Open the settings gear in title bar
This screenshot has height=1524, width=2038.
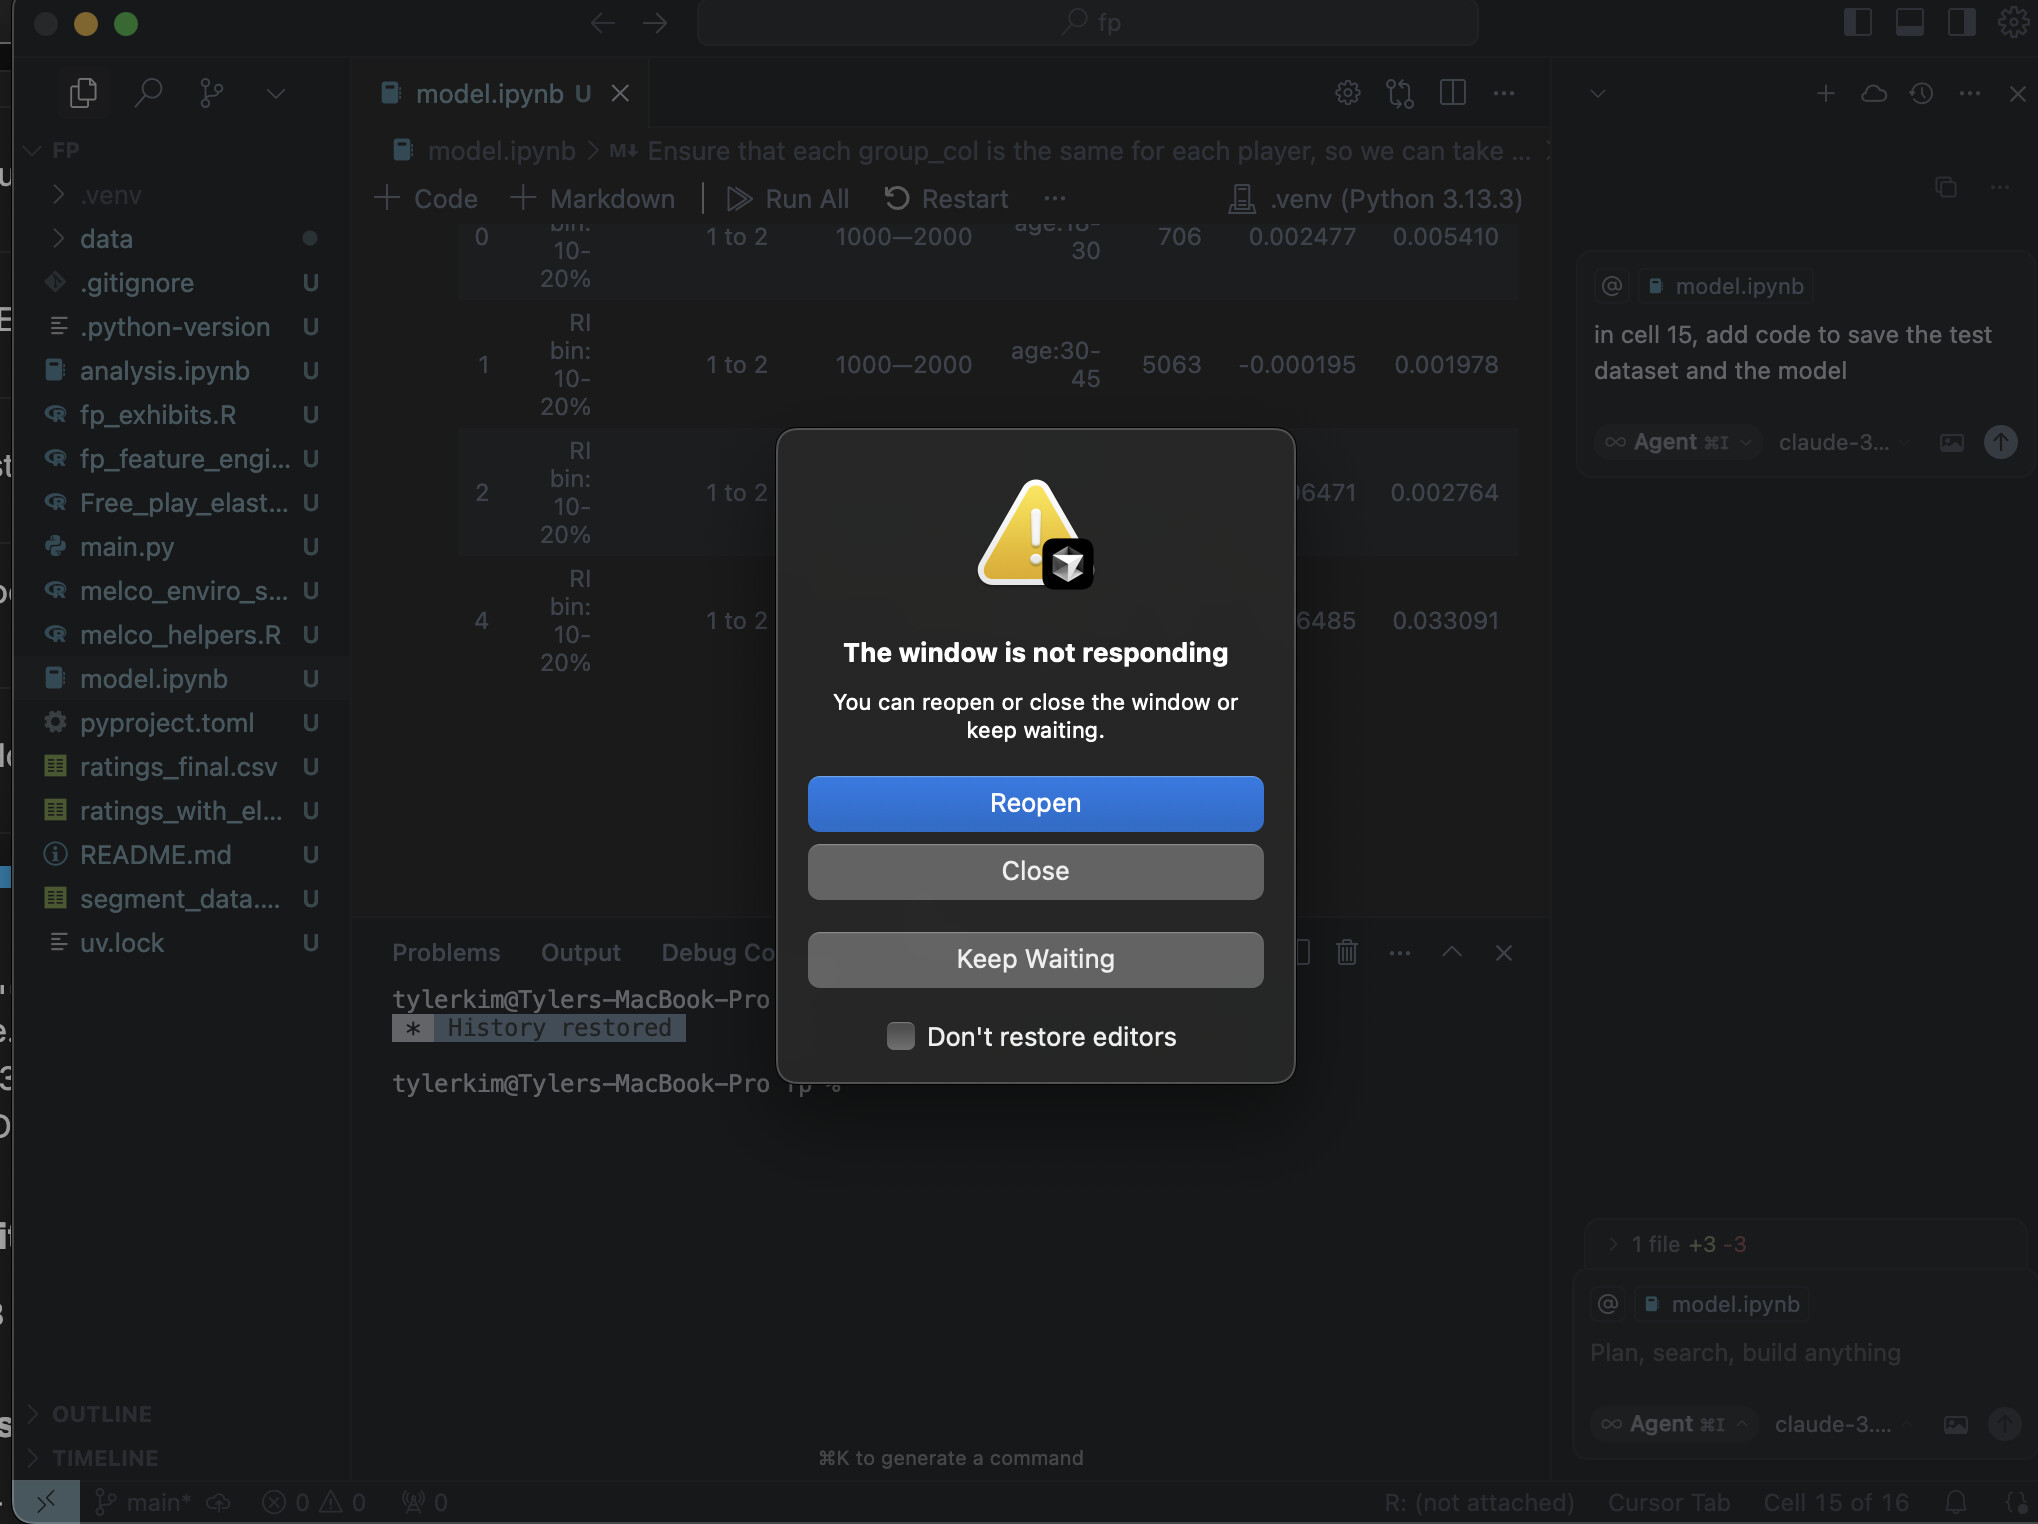click(2013, 22)
